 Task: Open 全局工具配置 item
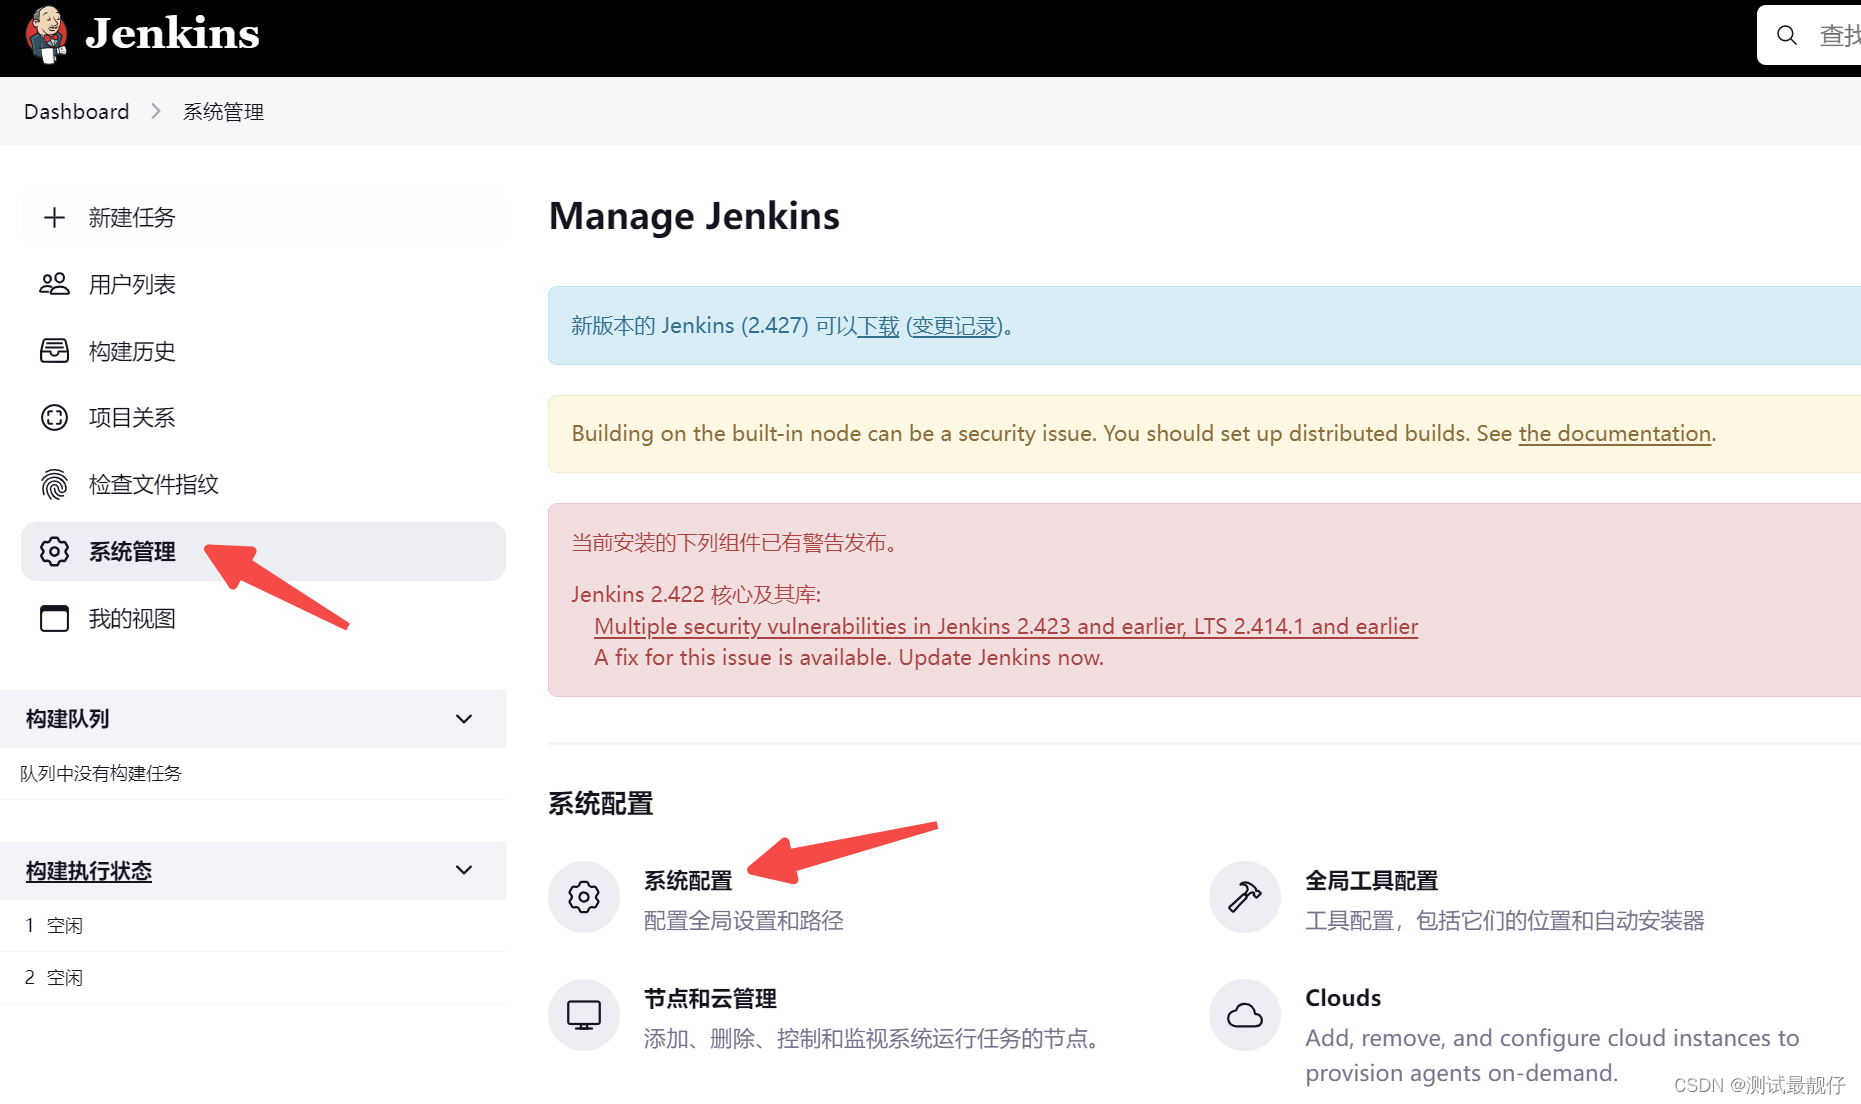click(x=1371, y=880)
